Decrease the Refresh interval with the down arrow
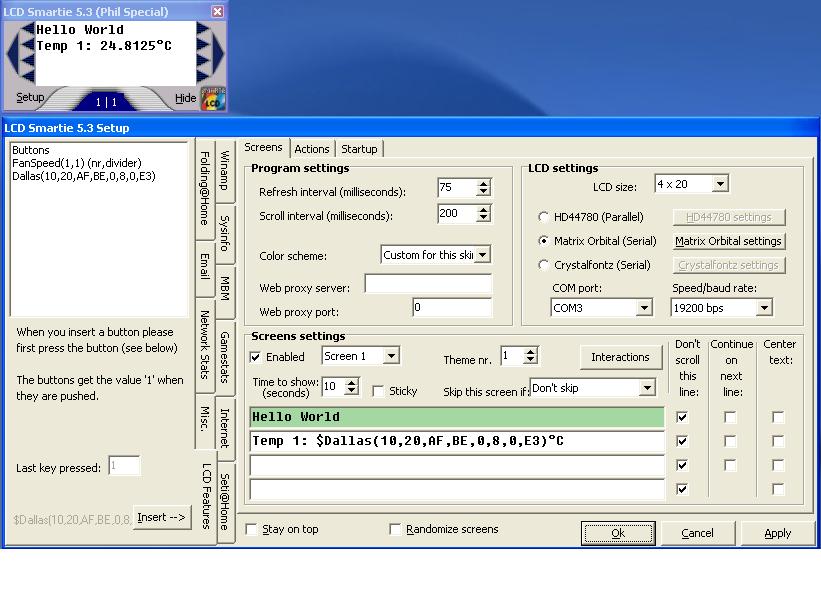Image resolution: width=821 pixels, height=600 pixels. [x=484, y=192]
